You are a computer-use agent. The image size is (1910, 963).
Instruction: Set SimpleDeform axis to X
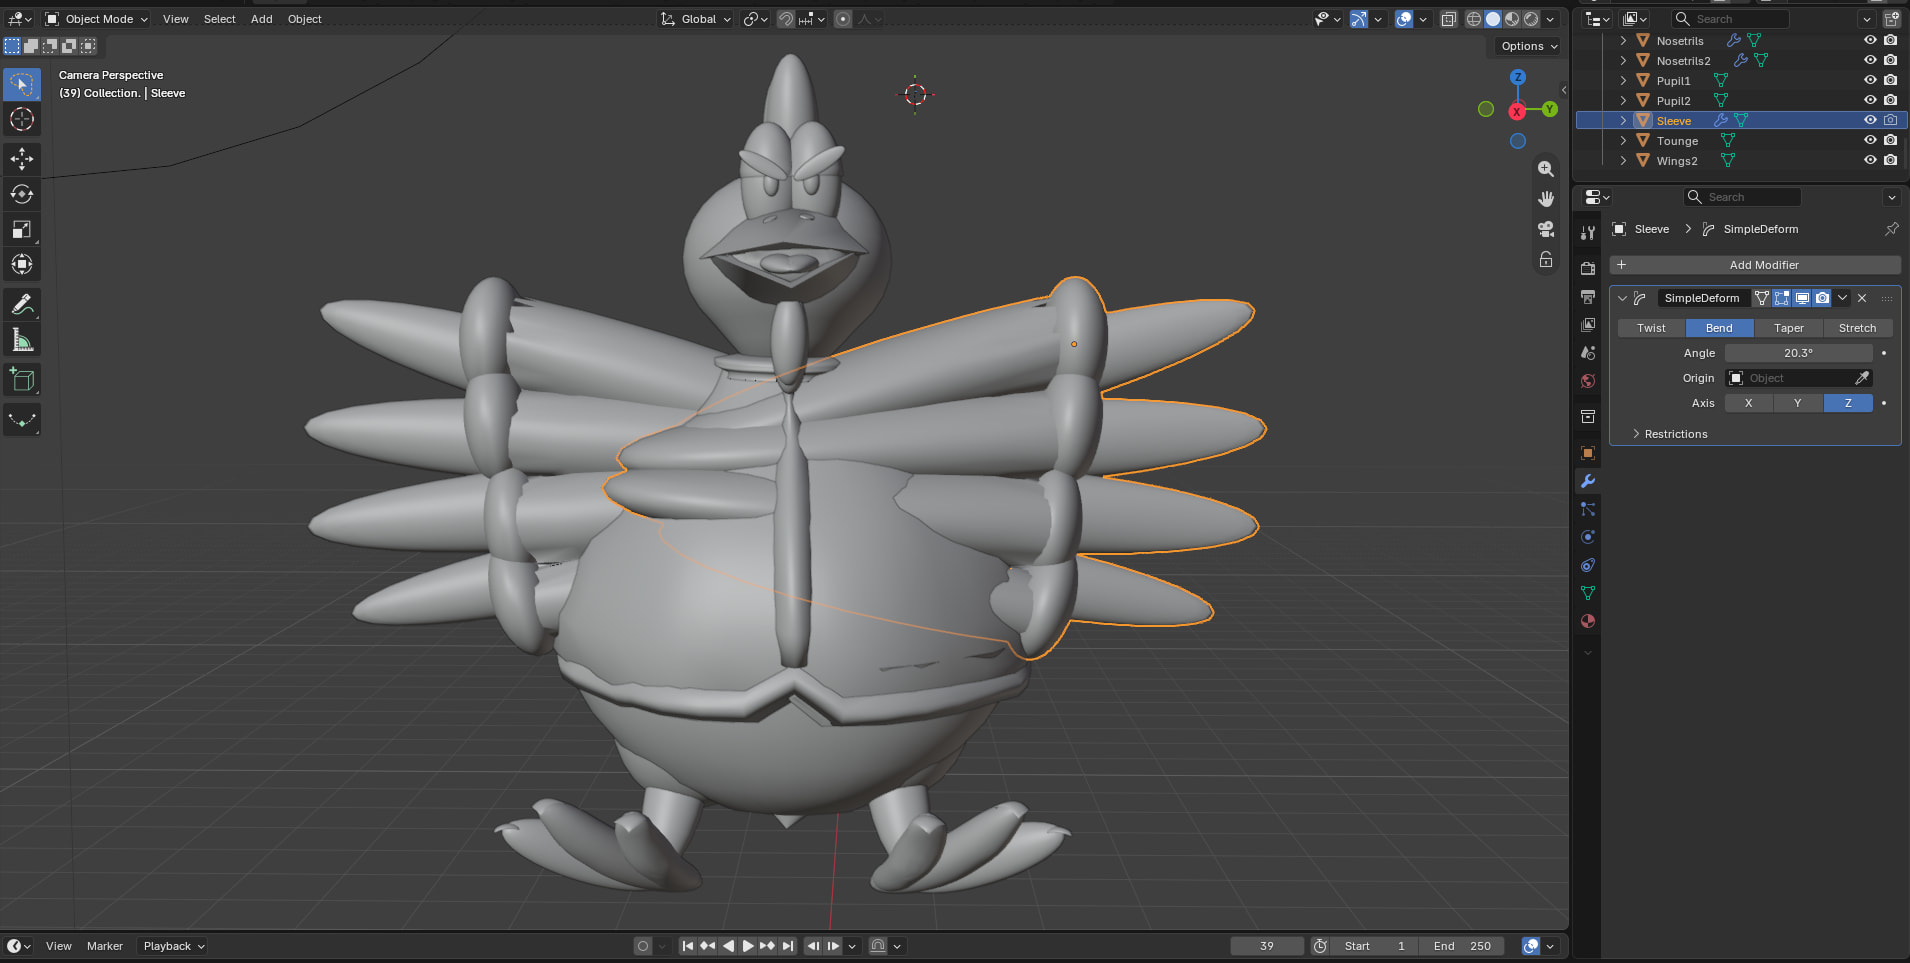[x=1748, y=403]
